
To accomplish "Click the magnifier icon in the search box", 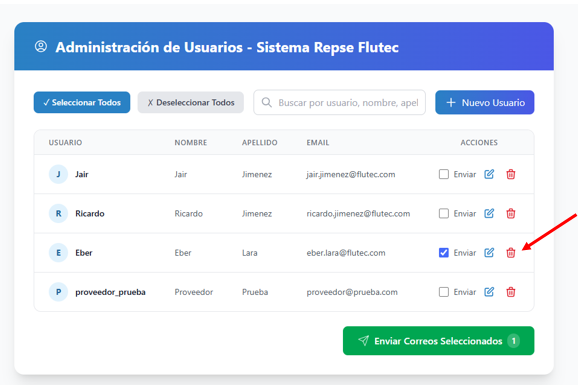I will point(267,102).
